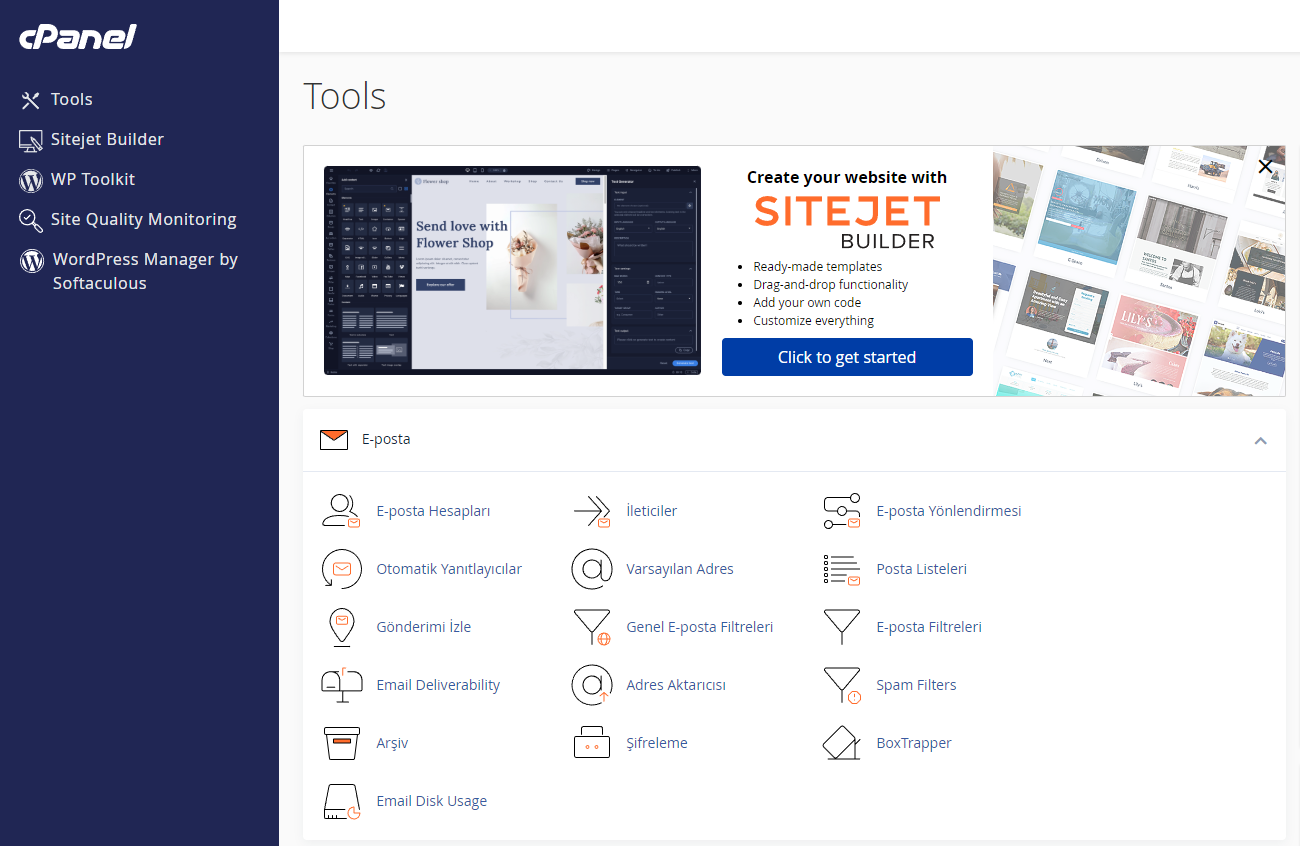
Task: Open Varsayılan Adres at-sign icon
Action: [x=592, y=568]
